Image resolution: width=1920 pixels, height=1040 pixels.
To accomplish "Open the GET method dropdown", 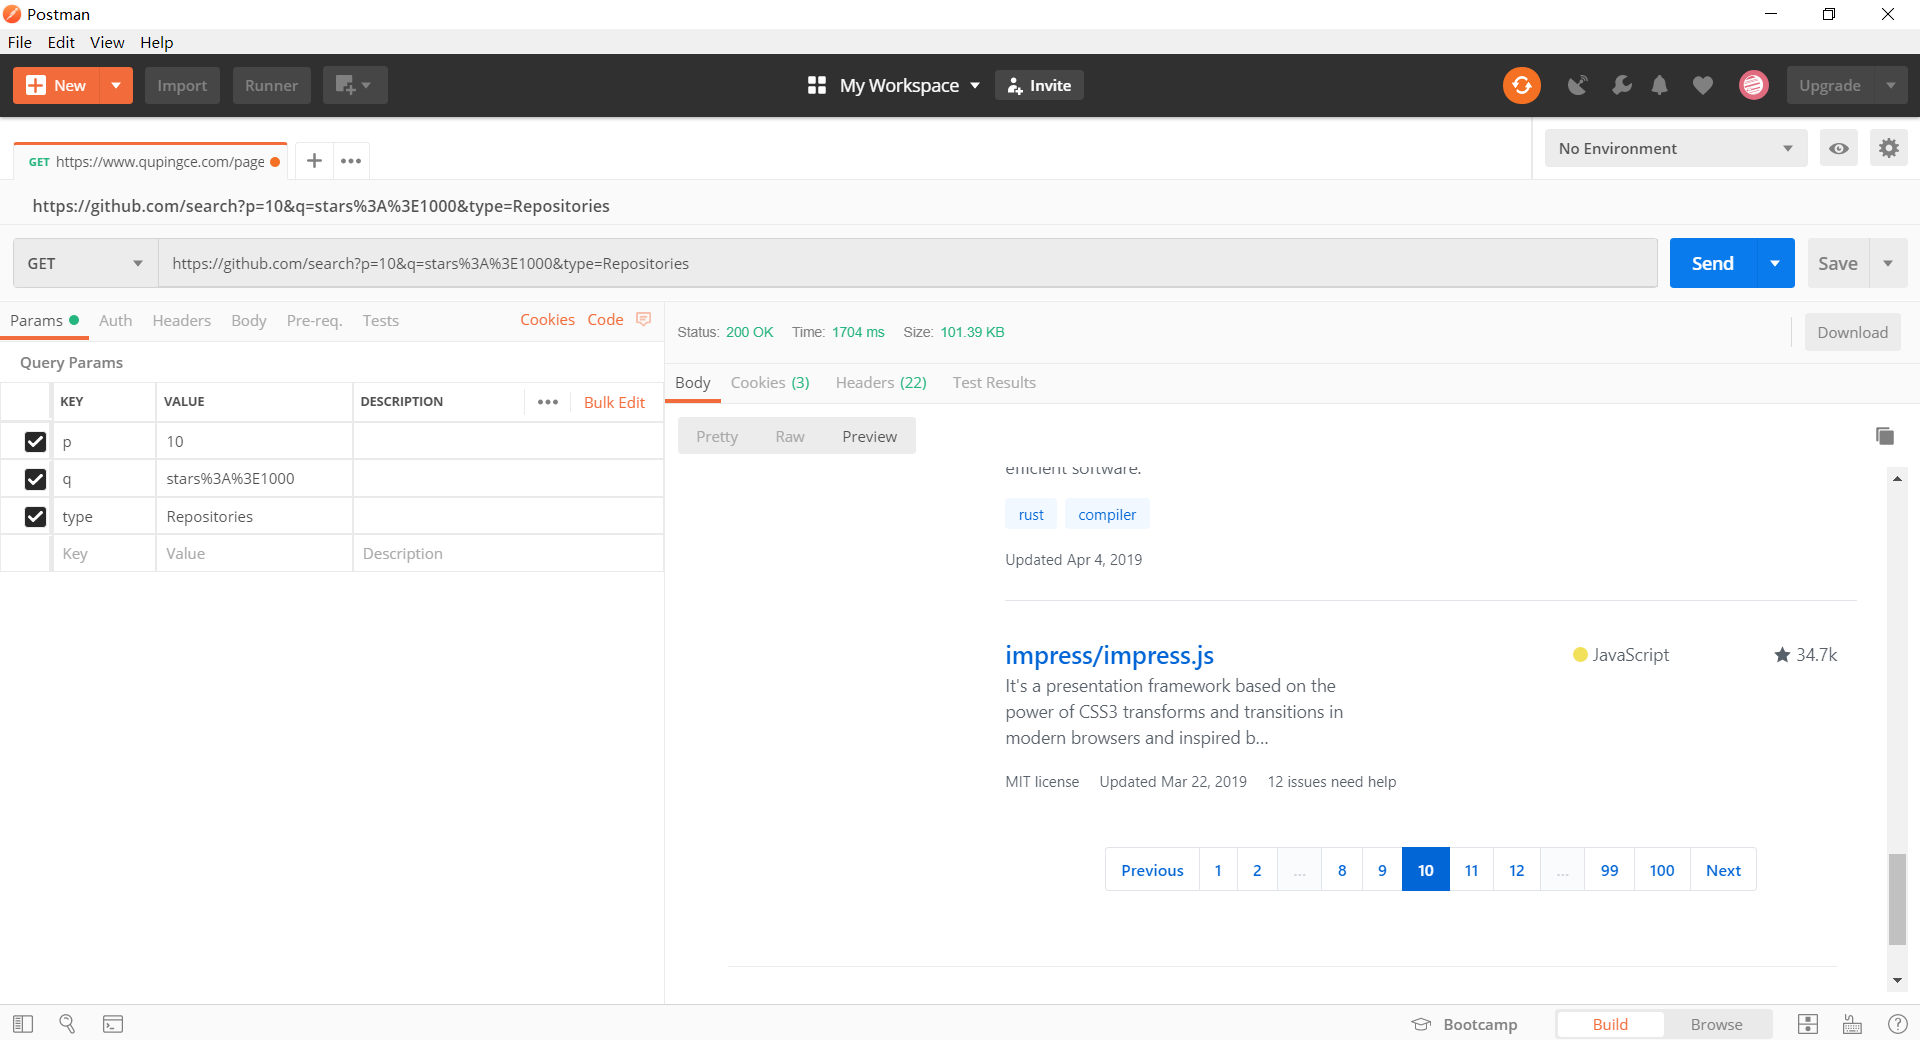I will 85,263.
